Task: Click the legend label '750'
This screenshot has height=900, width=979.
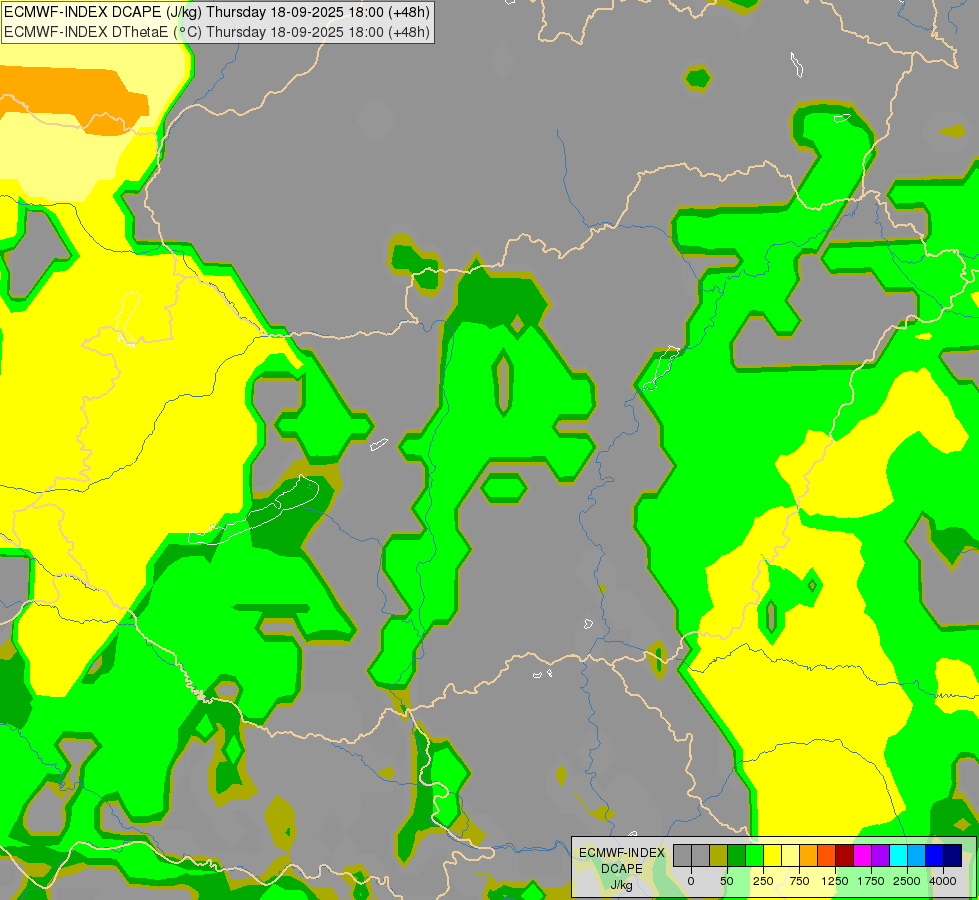Action: [x=799, y=881]
